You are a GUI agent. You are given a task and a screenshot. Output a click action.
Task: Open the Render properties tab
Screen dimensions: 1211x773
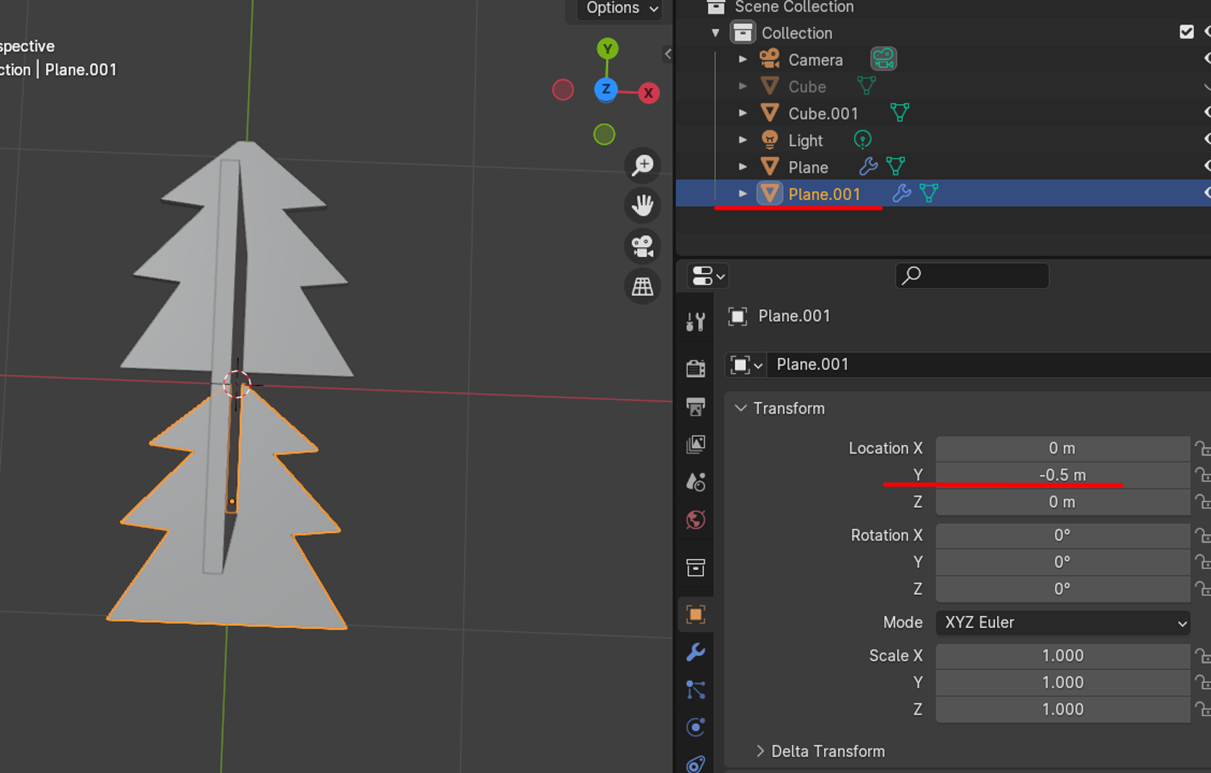coord(696,368)
